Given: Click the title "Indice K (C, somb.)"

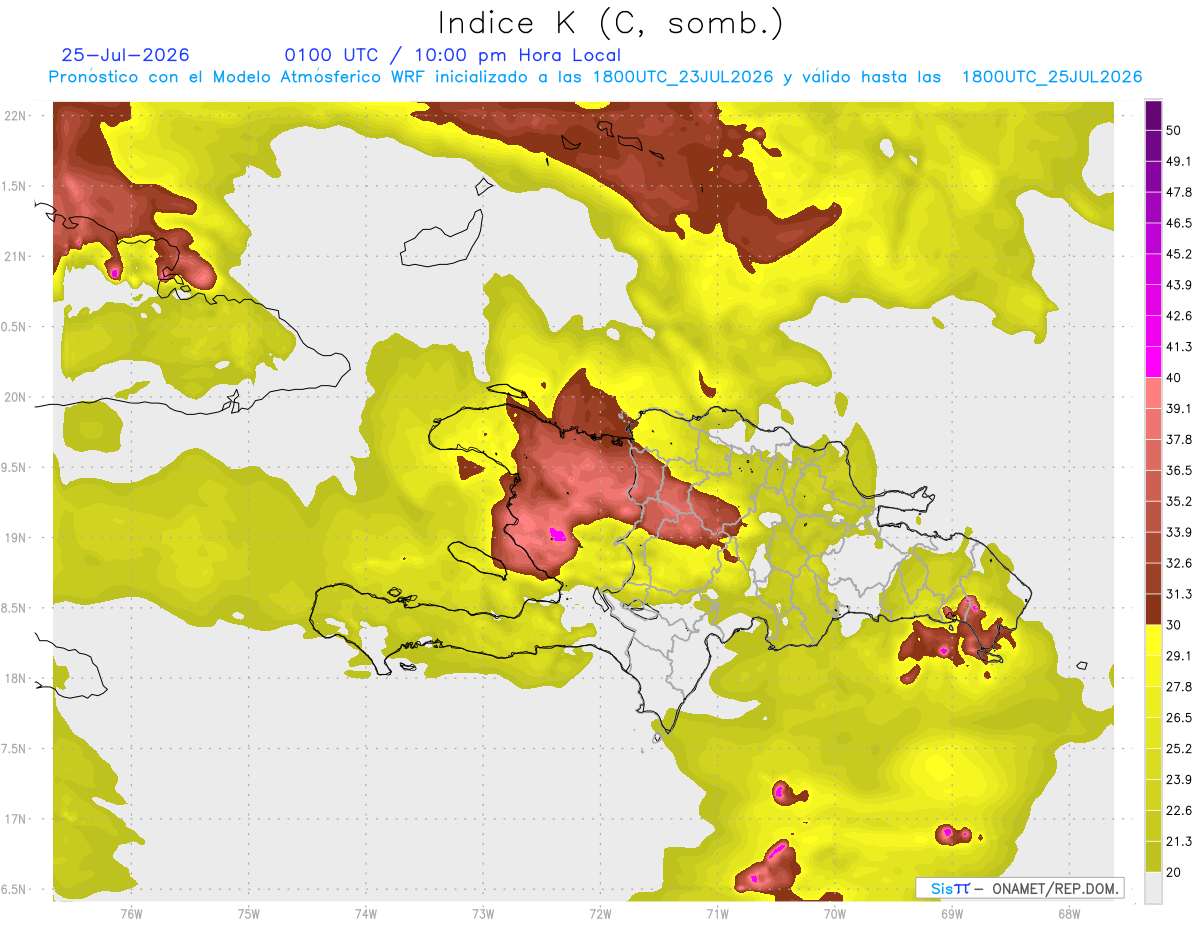Looking at the screenshot, I should pyautogui.click(x=611, y=23).
